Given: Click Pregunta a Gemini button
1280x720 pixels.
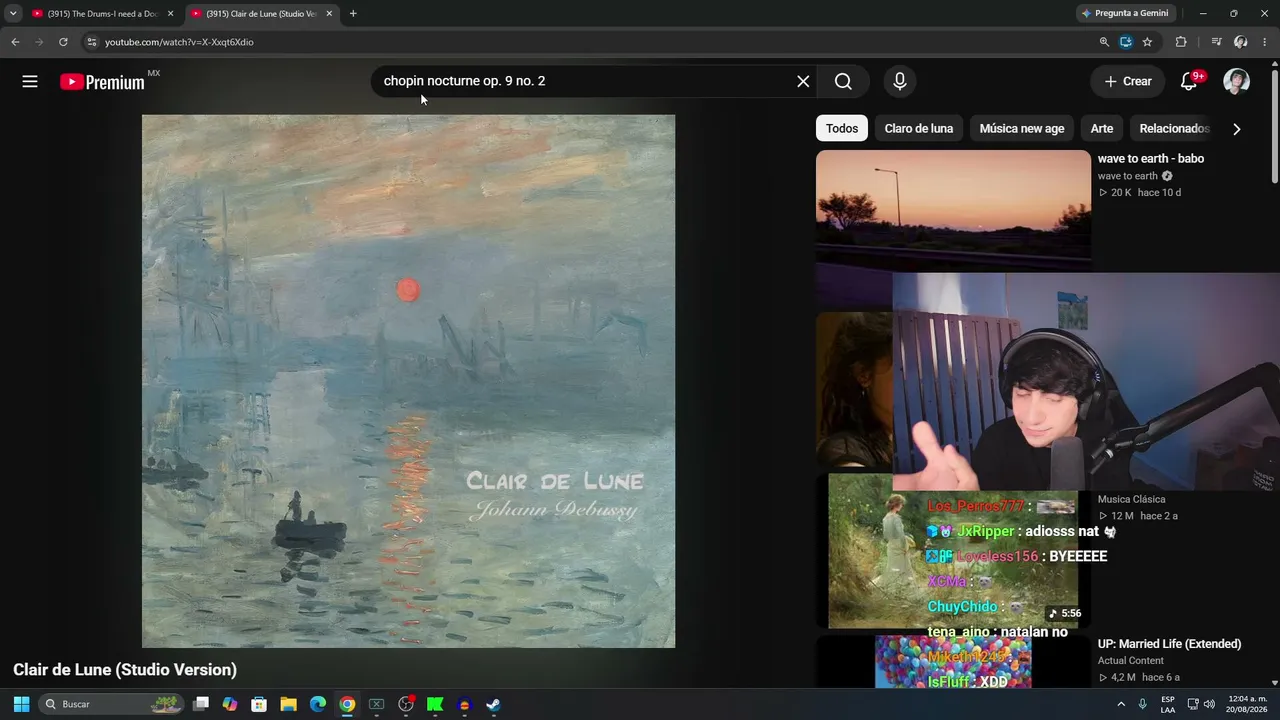Looking at the screenshot, I should 1125,13.
